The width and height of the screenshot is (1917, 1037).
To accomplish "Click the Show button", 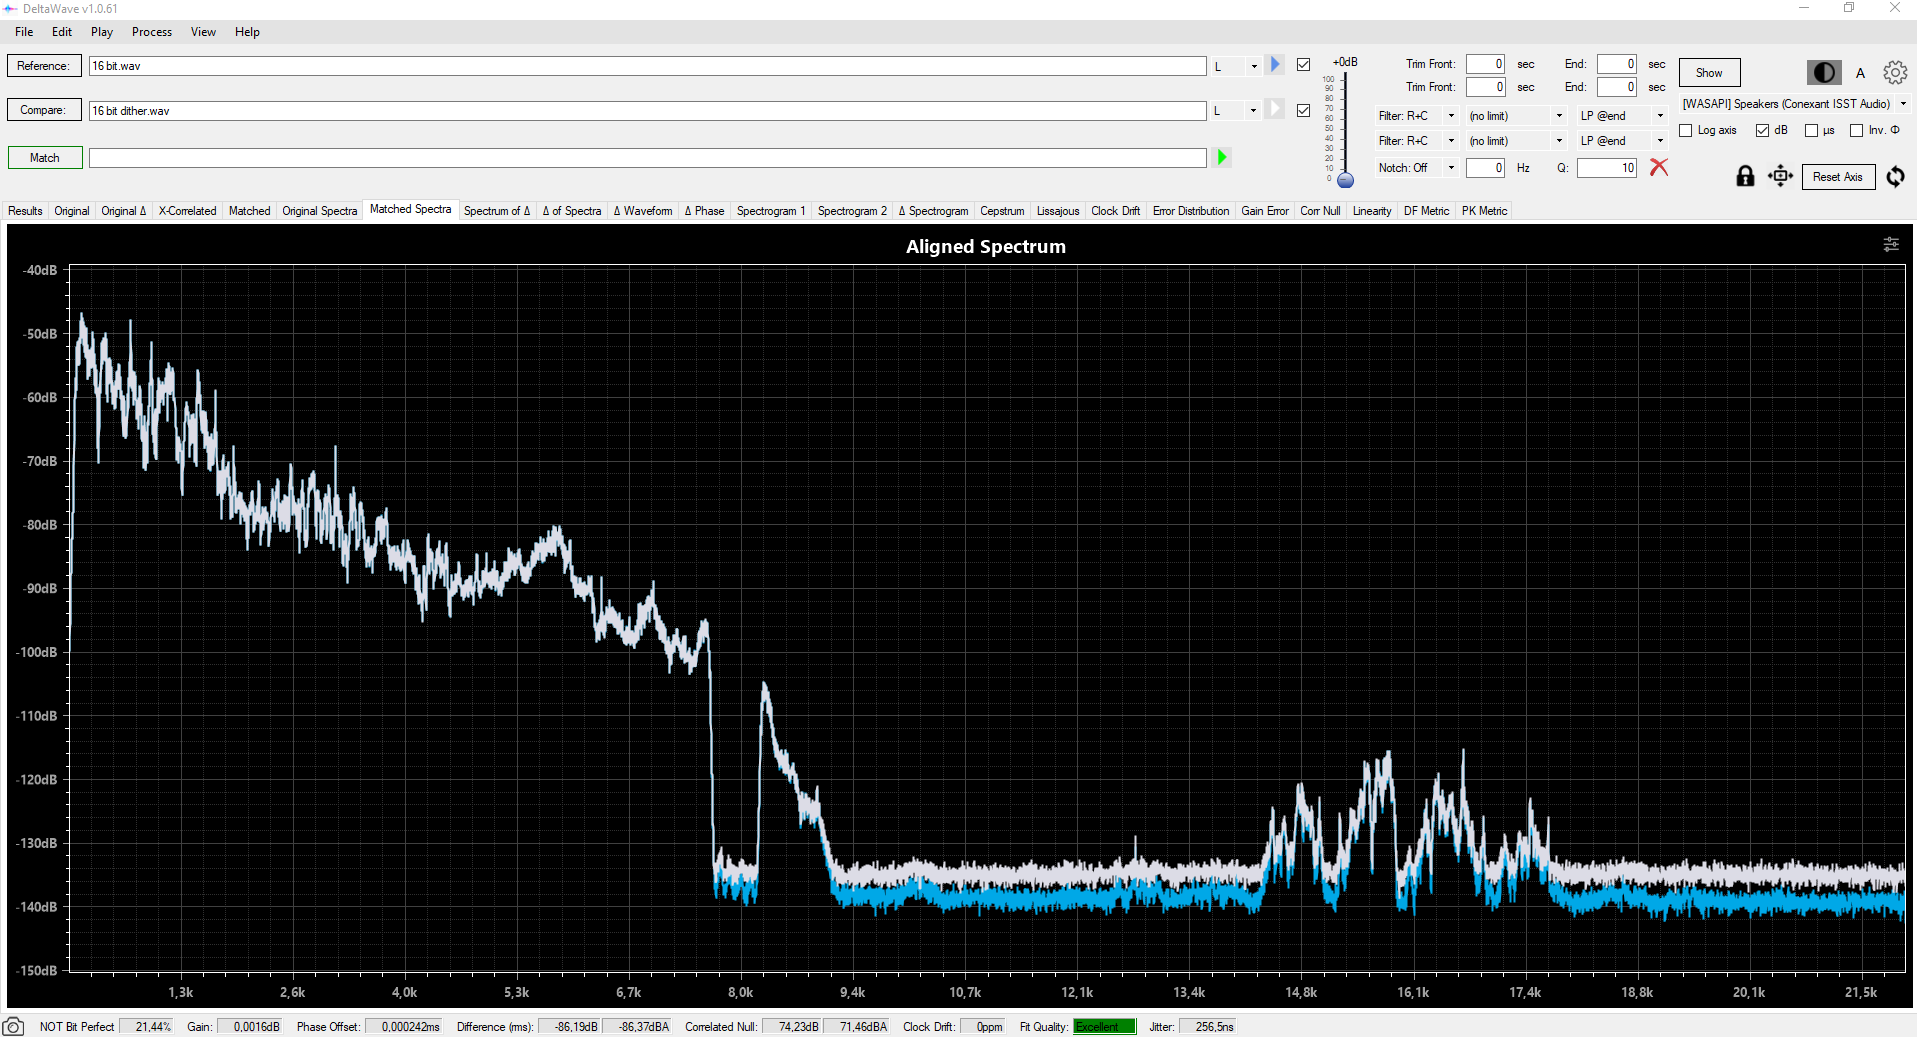I will 1709,73.
